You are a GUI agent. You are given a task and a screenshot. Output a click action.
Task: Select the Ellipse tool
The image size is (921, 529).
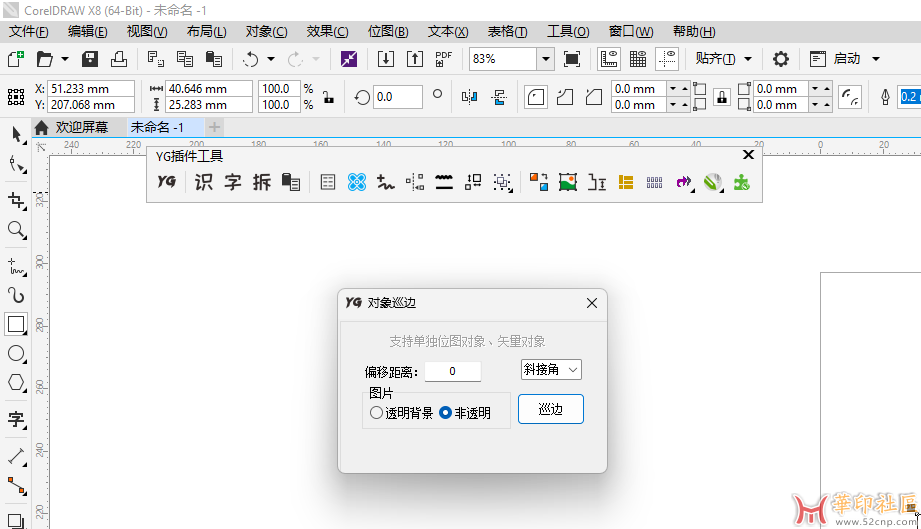tap(16, 353)
